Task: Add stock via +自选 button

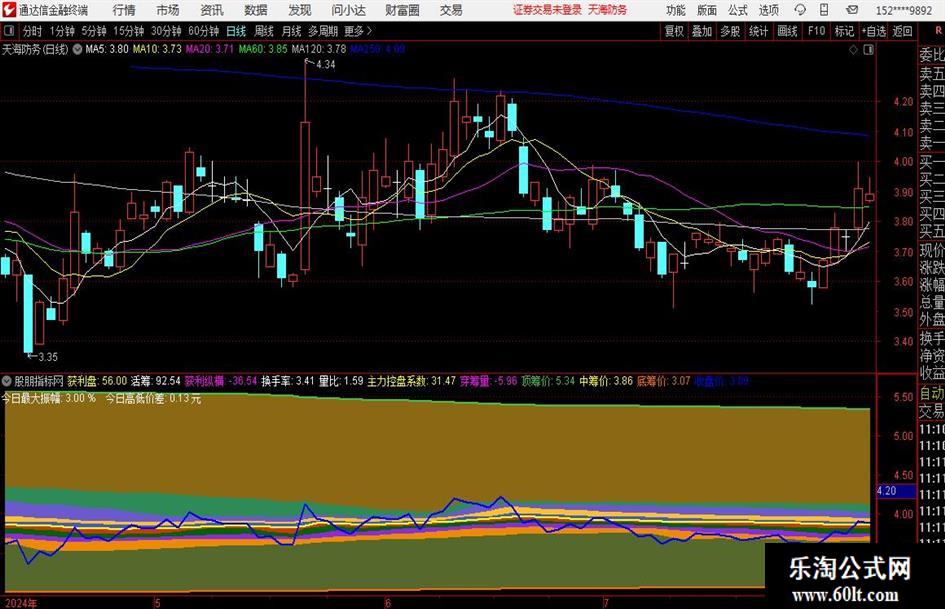Action: coord(874,31)
